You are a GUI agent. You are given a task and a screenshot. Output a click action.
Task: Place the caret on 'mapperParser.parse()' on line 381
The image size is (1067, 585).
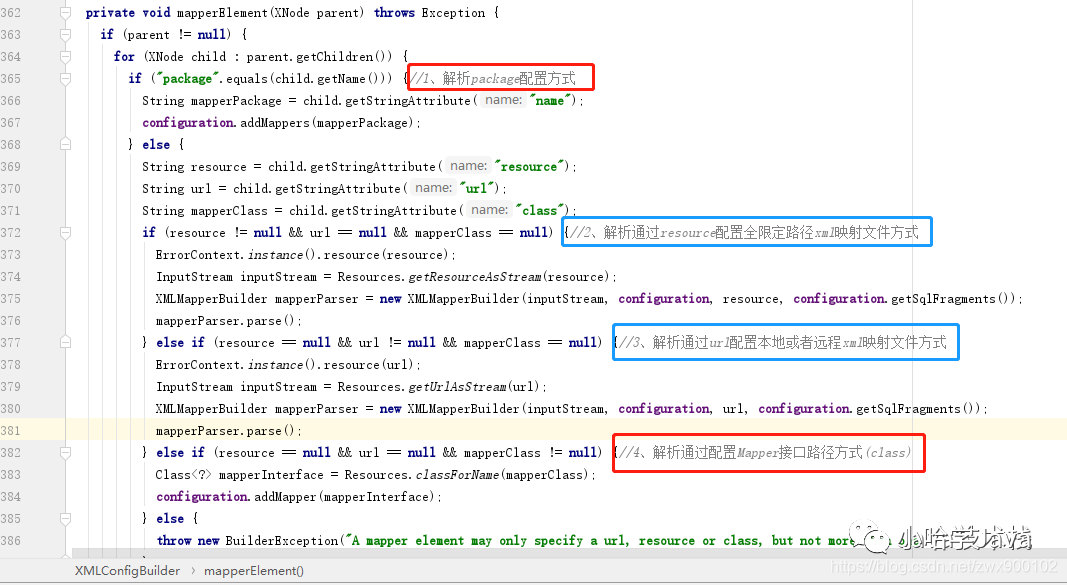tap(226, 431)
